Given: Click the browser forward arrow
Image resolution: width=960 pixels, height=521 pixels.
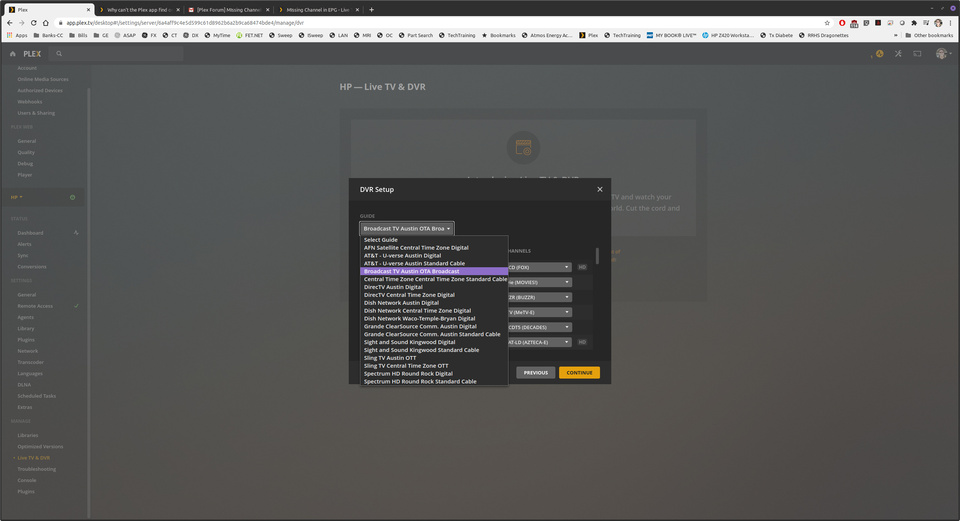Looking at the screenshot, I should [x=21, y=23].
